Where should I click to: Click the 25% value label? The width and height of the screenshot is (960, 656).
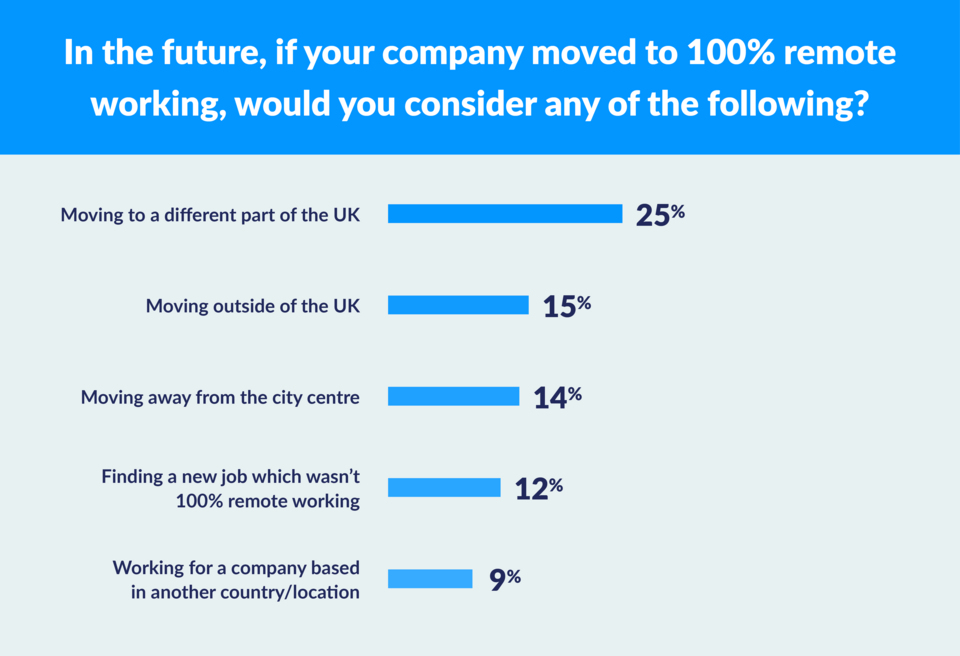click(x=660, y=215)
